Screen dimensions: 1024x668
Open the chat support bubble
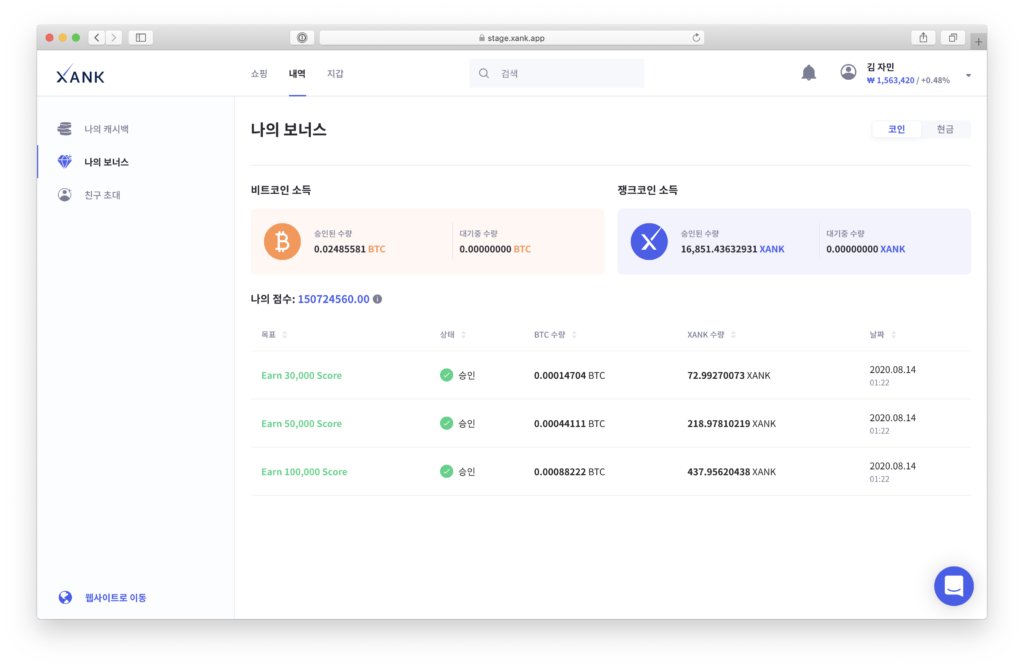click(953, 586)
